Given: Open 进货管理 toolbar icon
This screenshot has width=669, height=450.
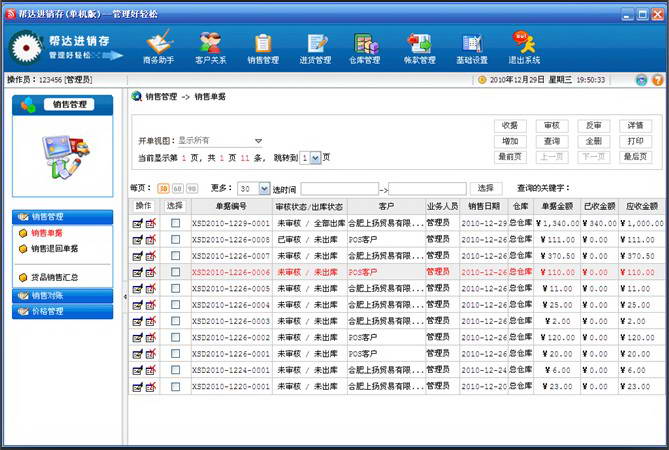Looking at the screenshot, I should click(315, 47).
